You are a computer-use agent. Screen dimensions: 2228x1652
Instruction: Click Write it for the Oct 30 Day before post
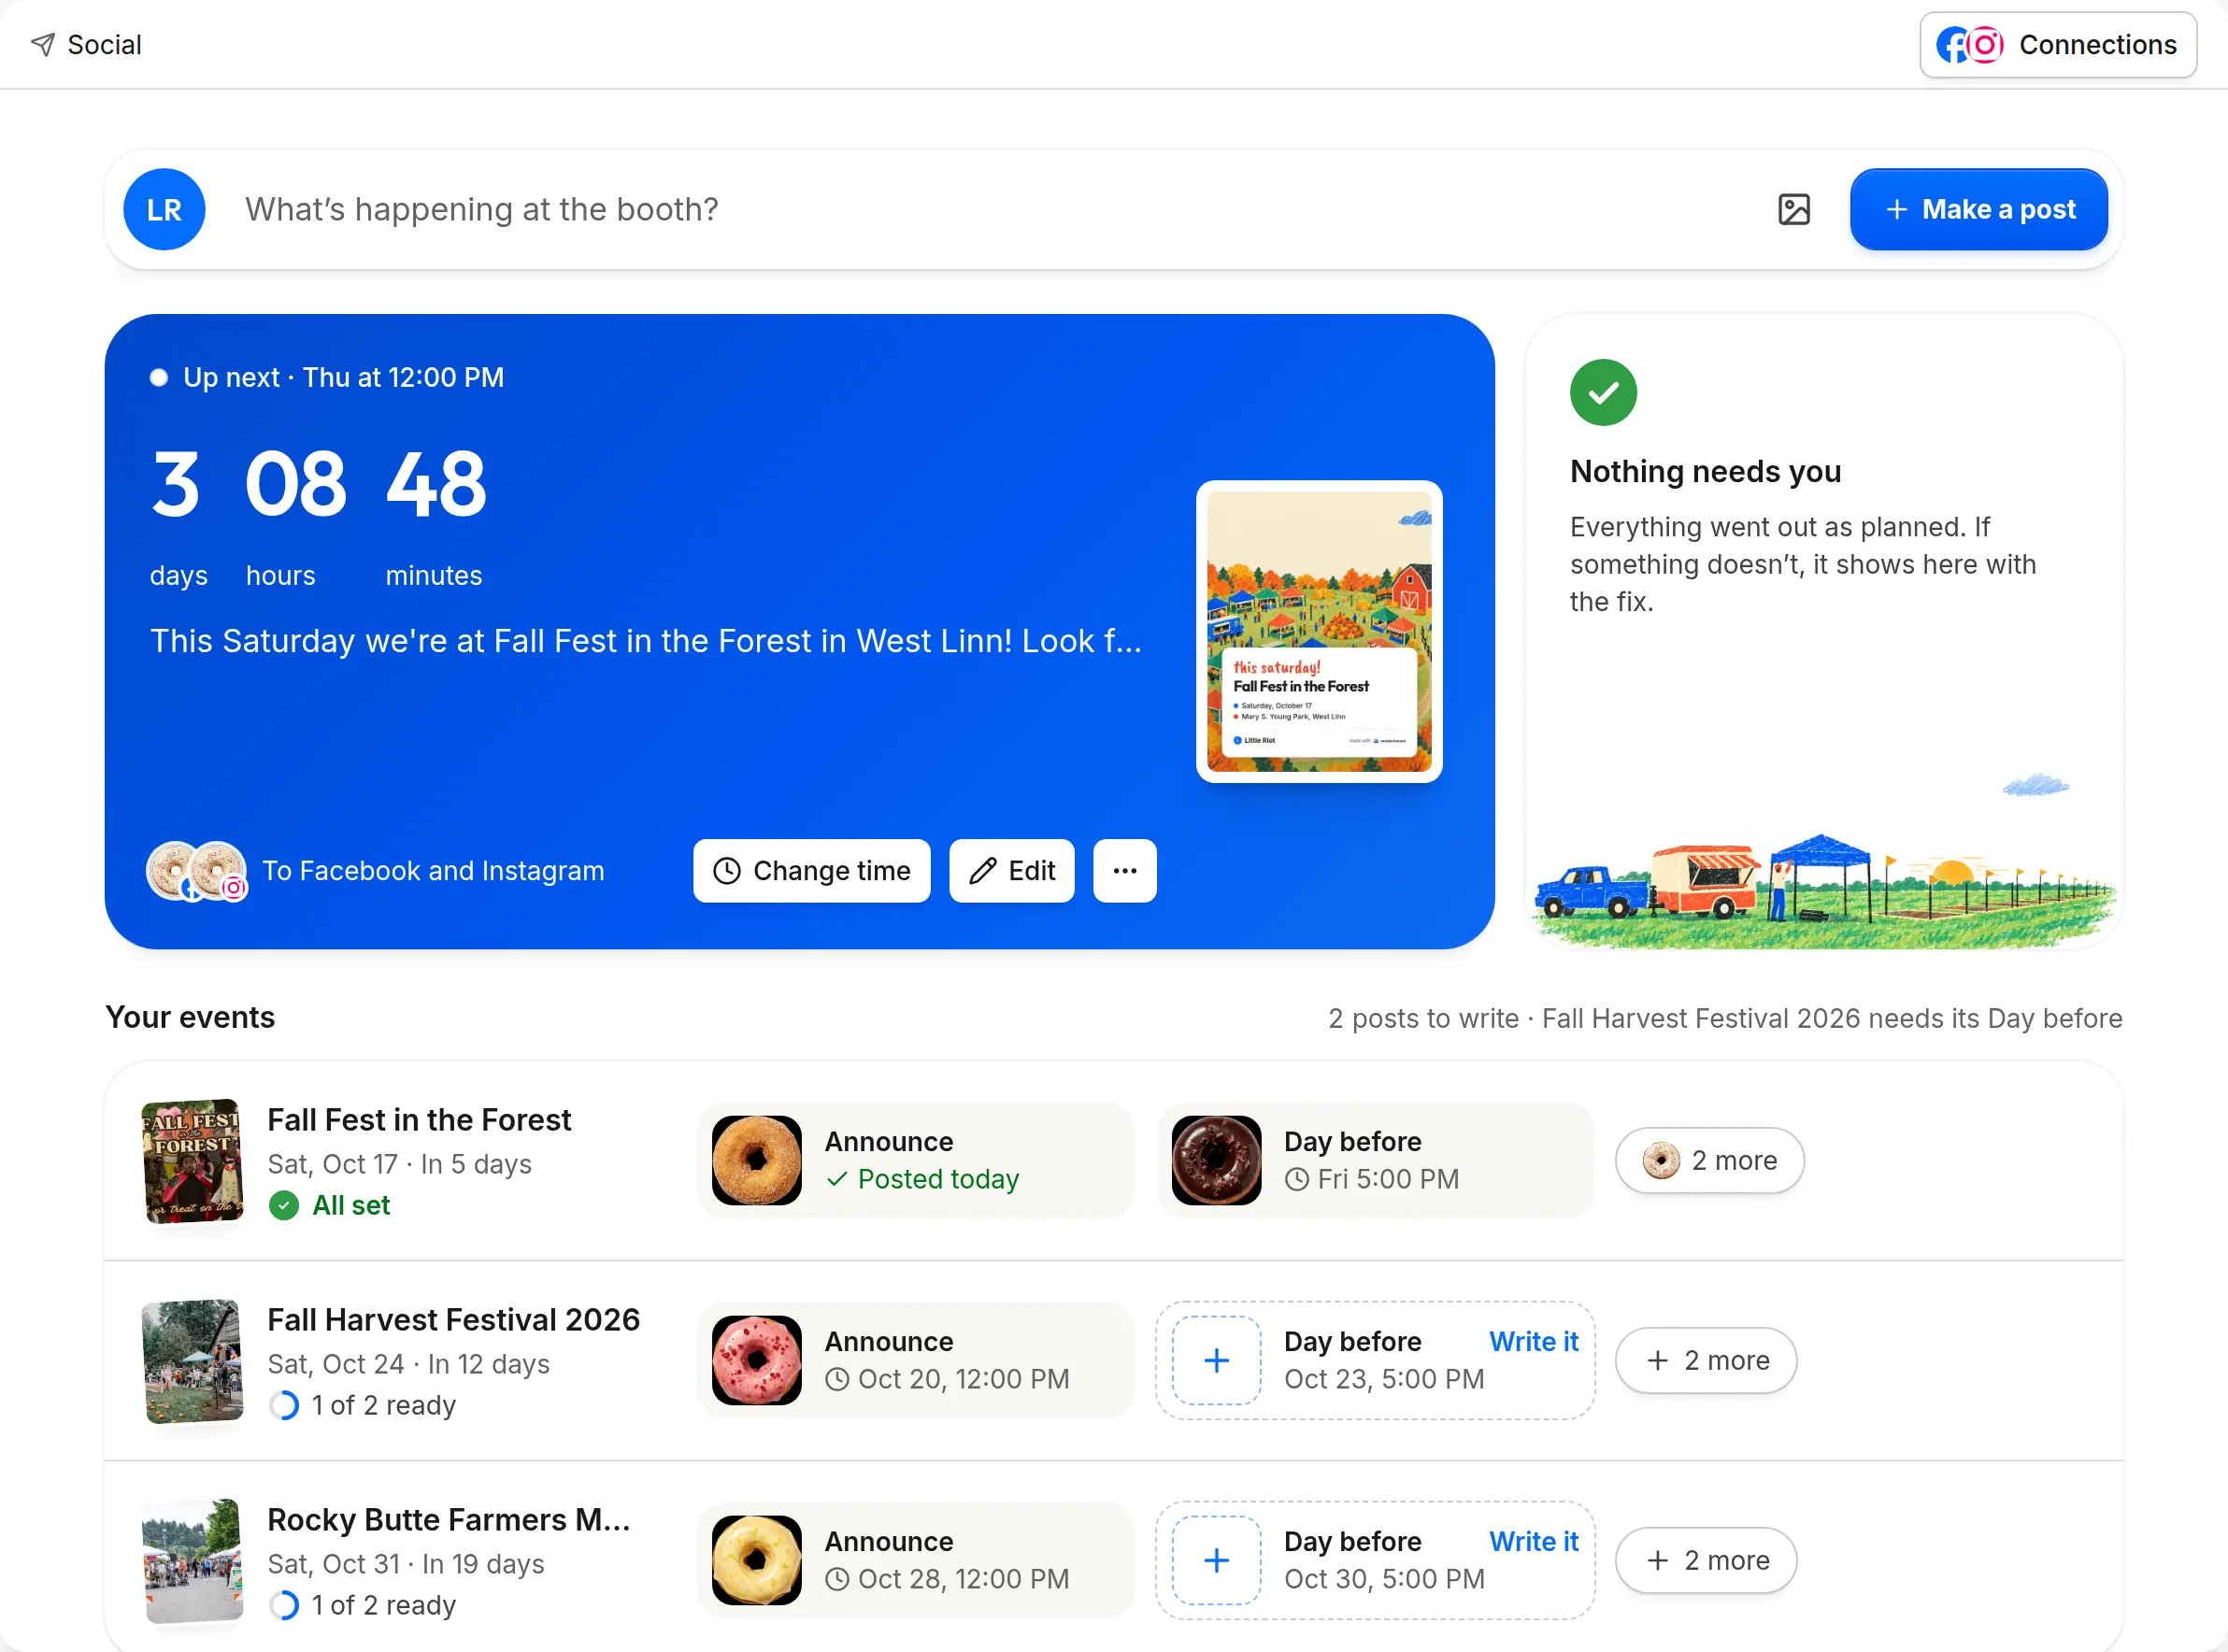pyautogui.click(x=1533, y=1541)
